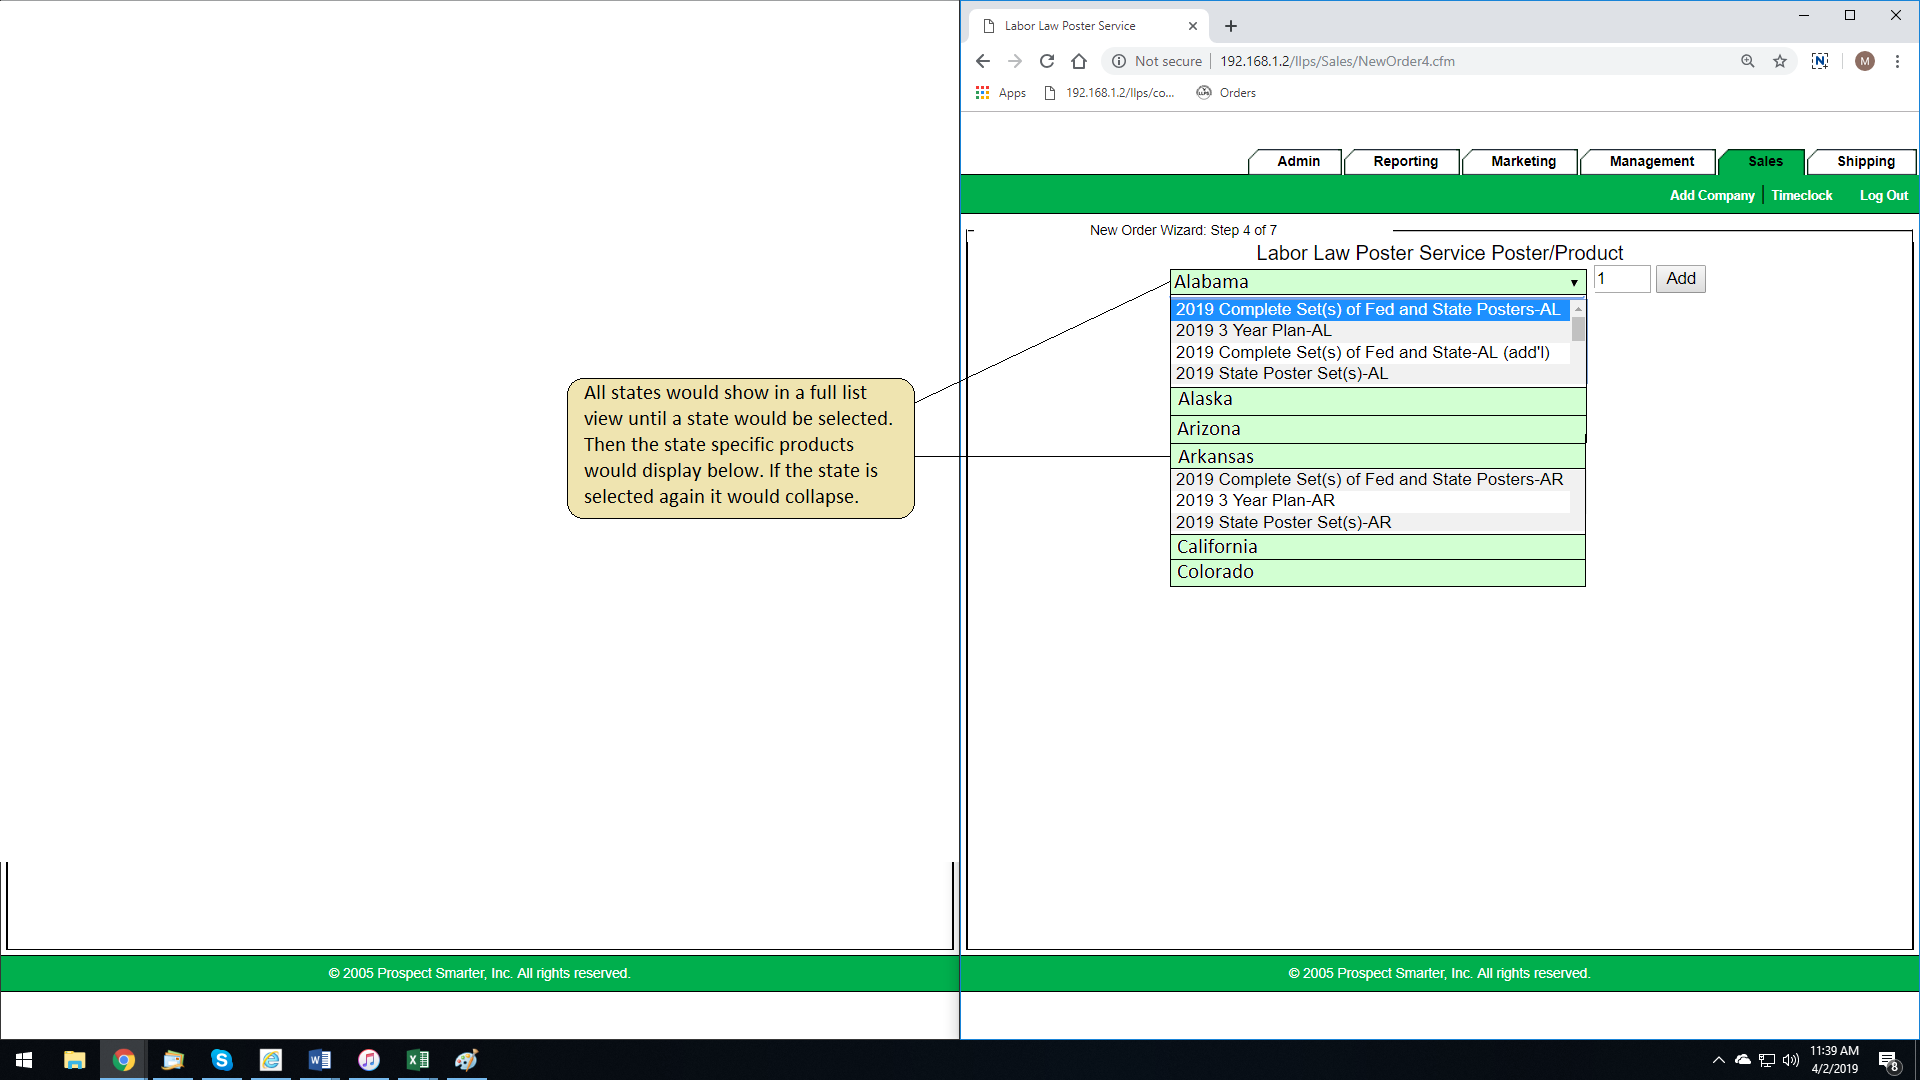Open Skype from the taskbar
The height and width of the screenshot is (1080, 1920).
click(x=221, y=1059)
